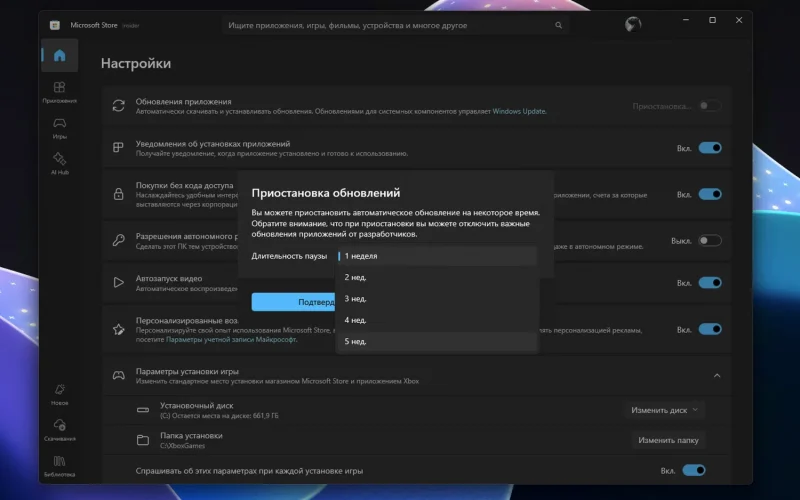Toggle the app updates switch

(x=710, y=106)
